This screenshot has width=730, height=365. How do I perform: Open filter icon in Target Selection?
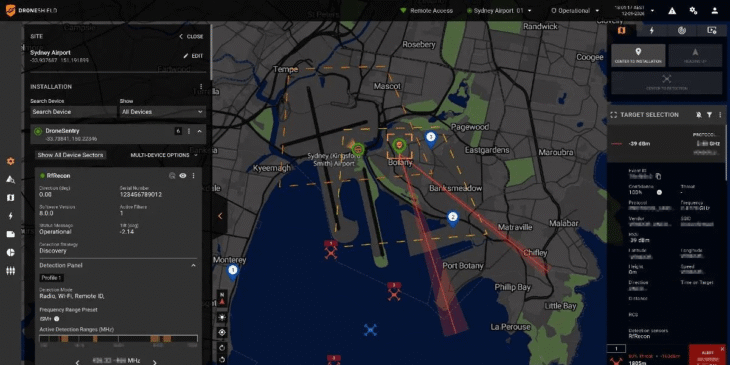709,115
